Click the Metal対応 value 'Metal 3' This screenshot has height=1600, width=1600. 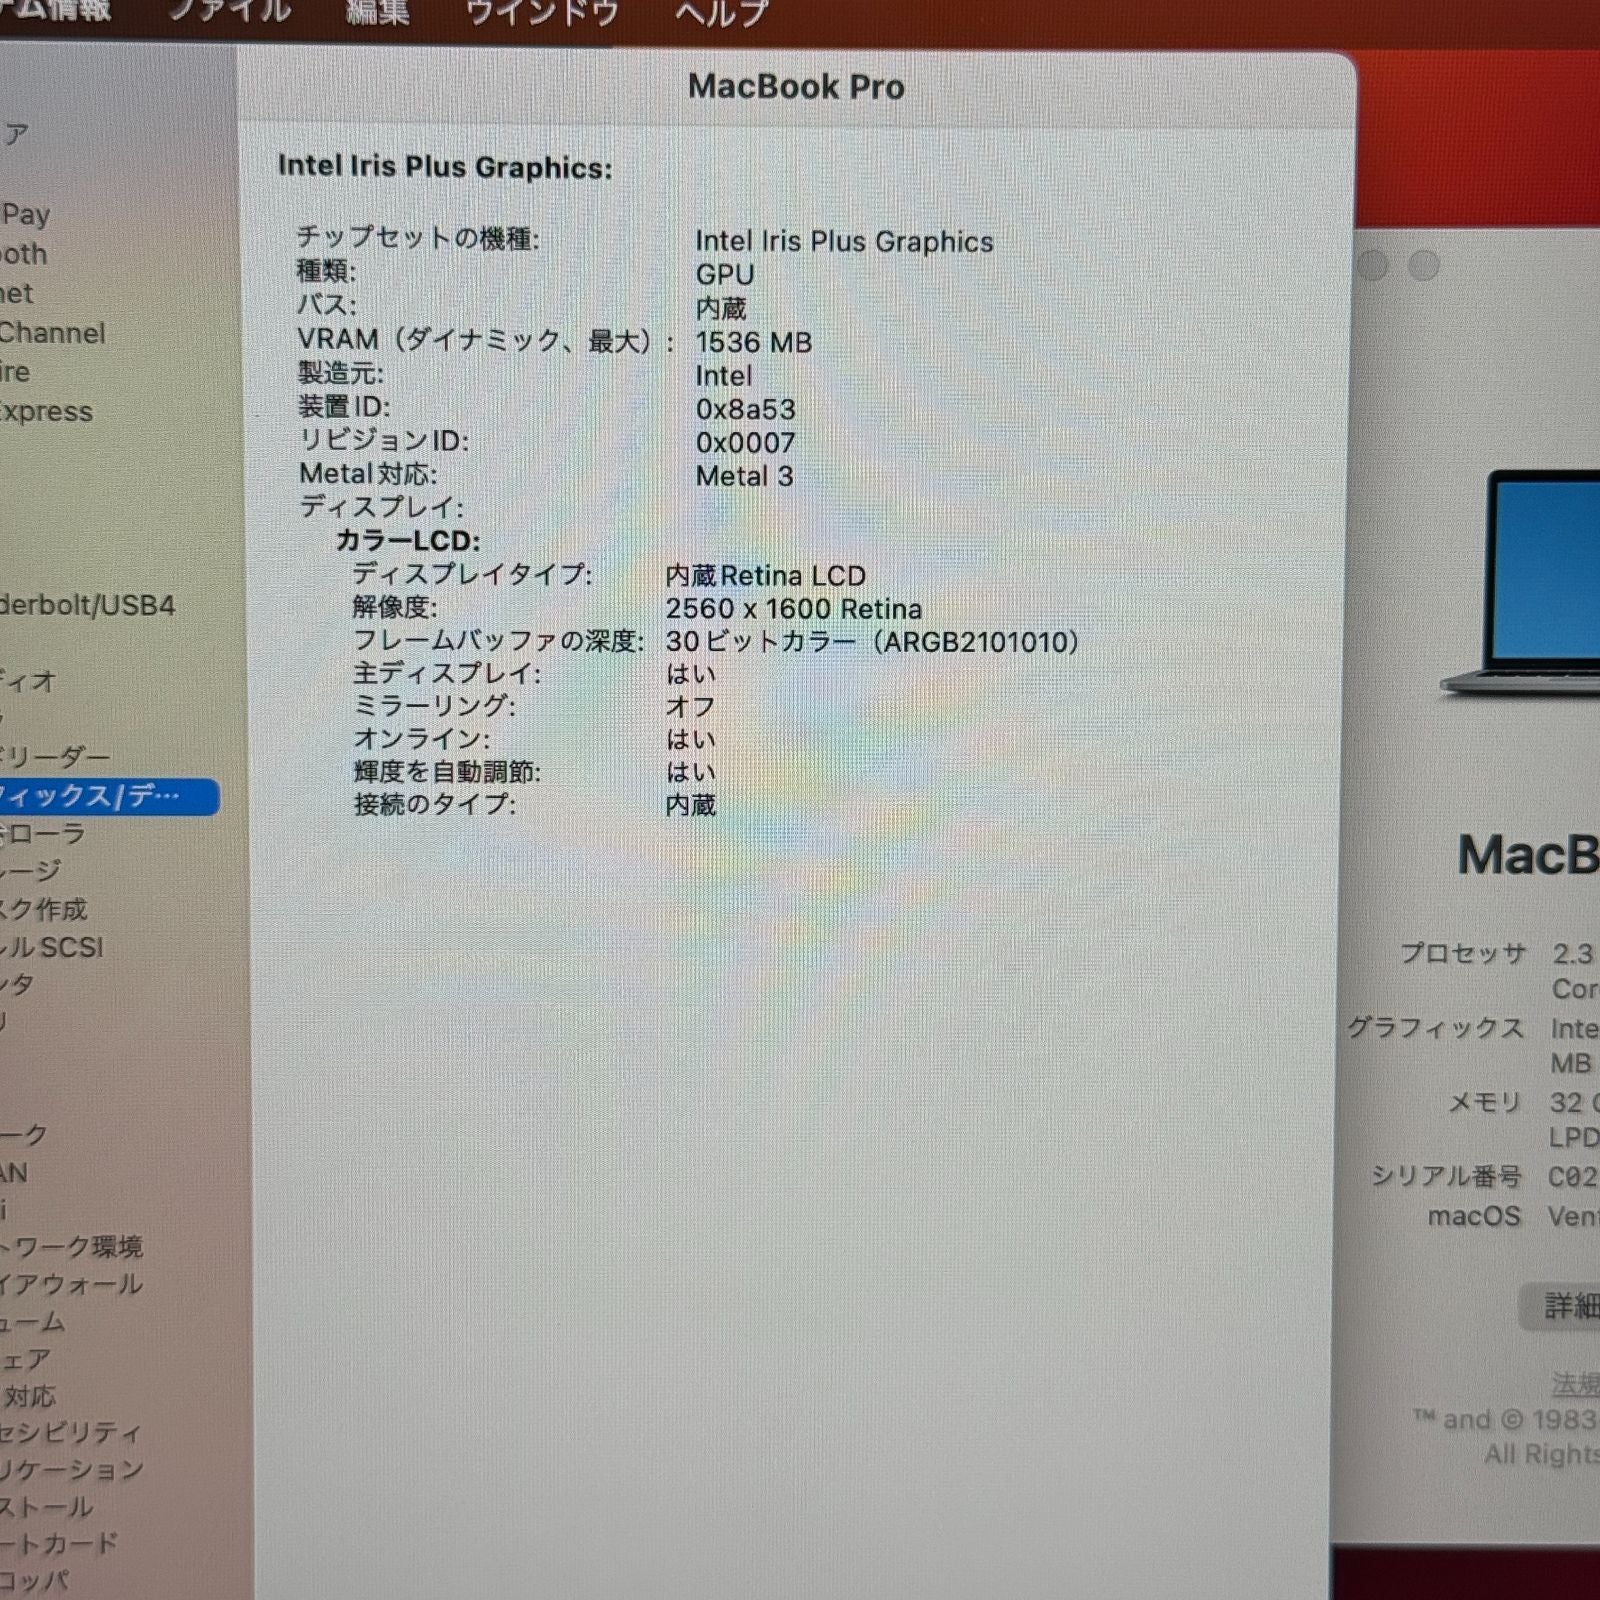coord(745,476)
